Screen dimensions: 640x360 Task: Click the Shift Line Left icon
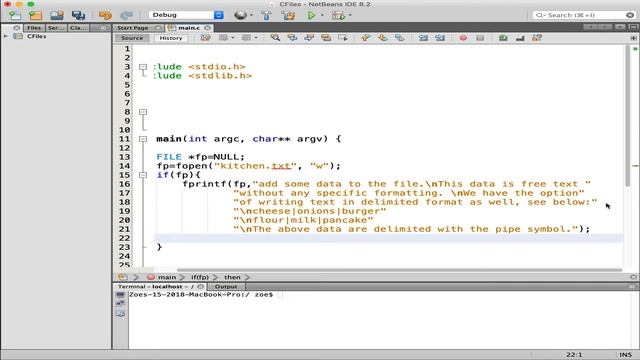point(423,38)
